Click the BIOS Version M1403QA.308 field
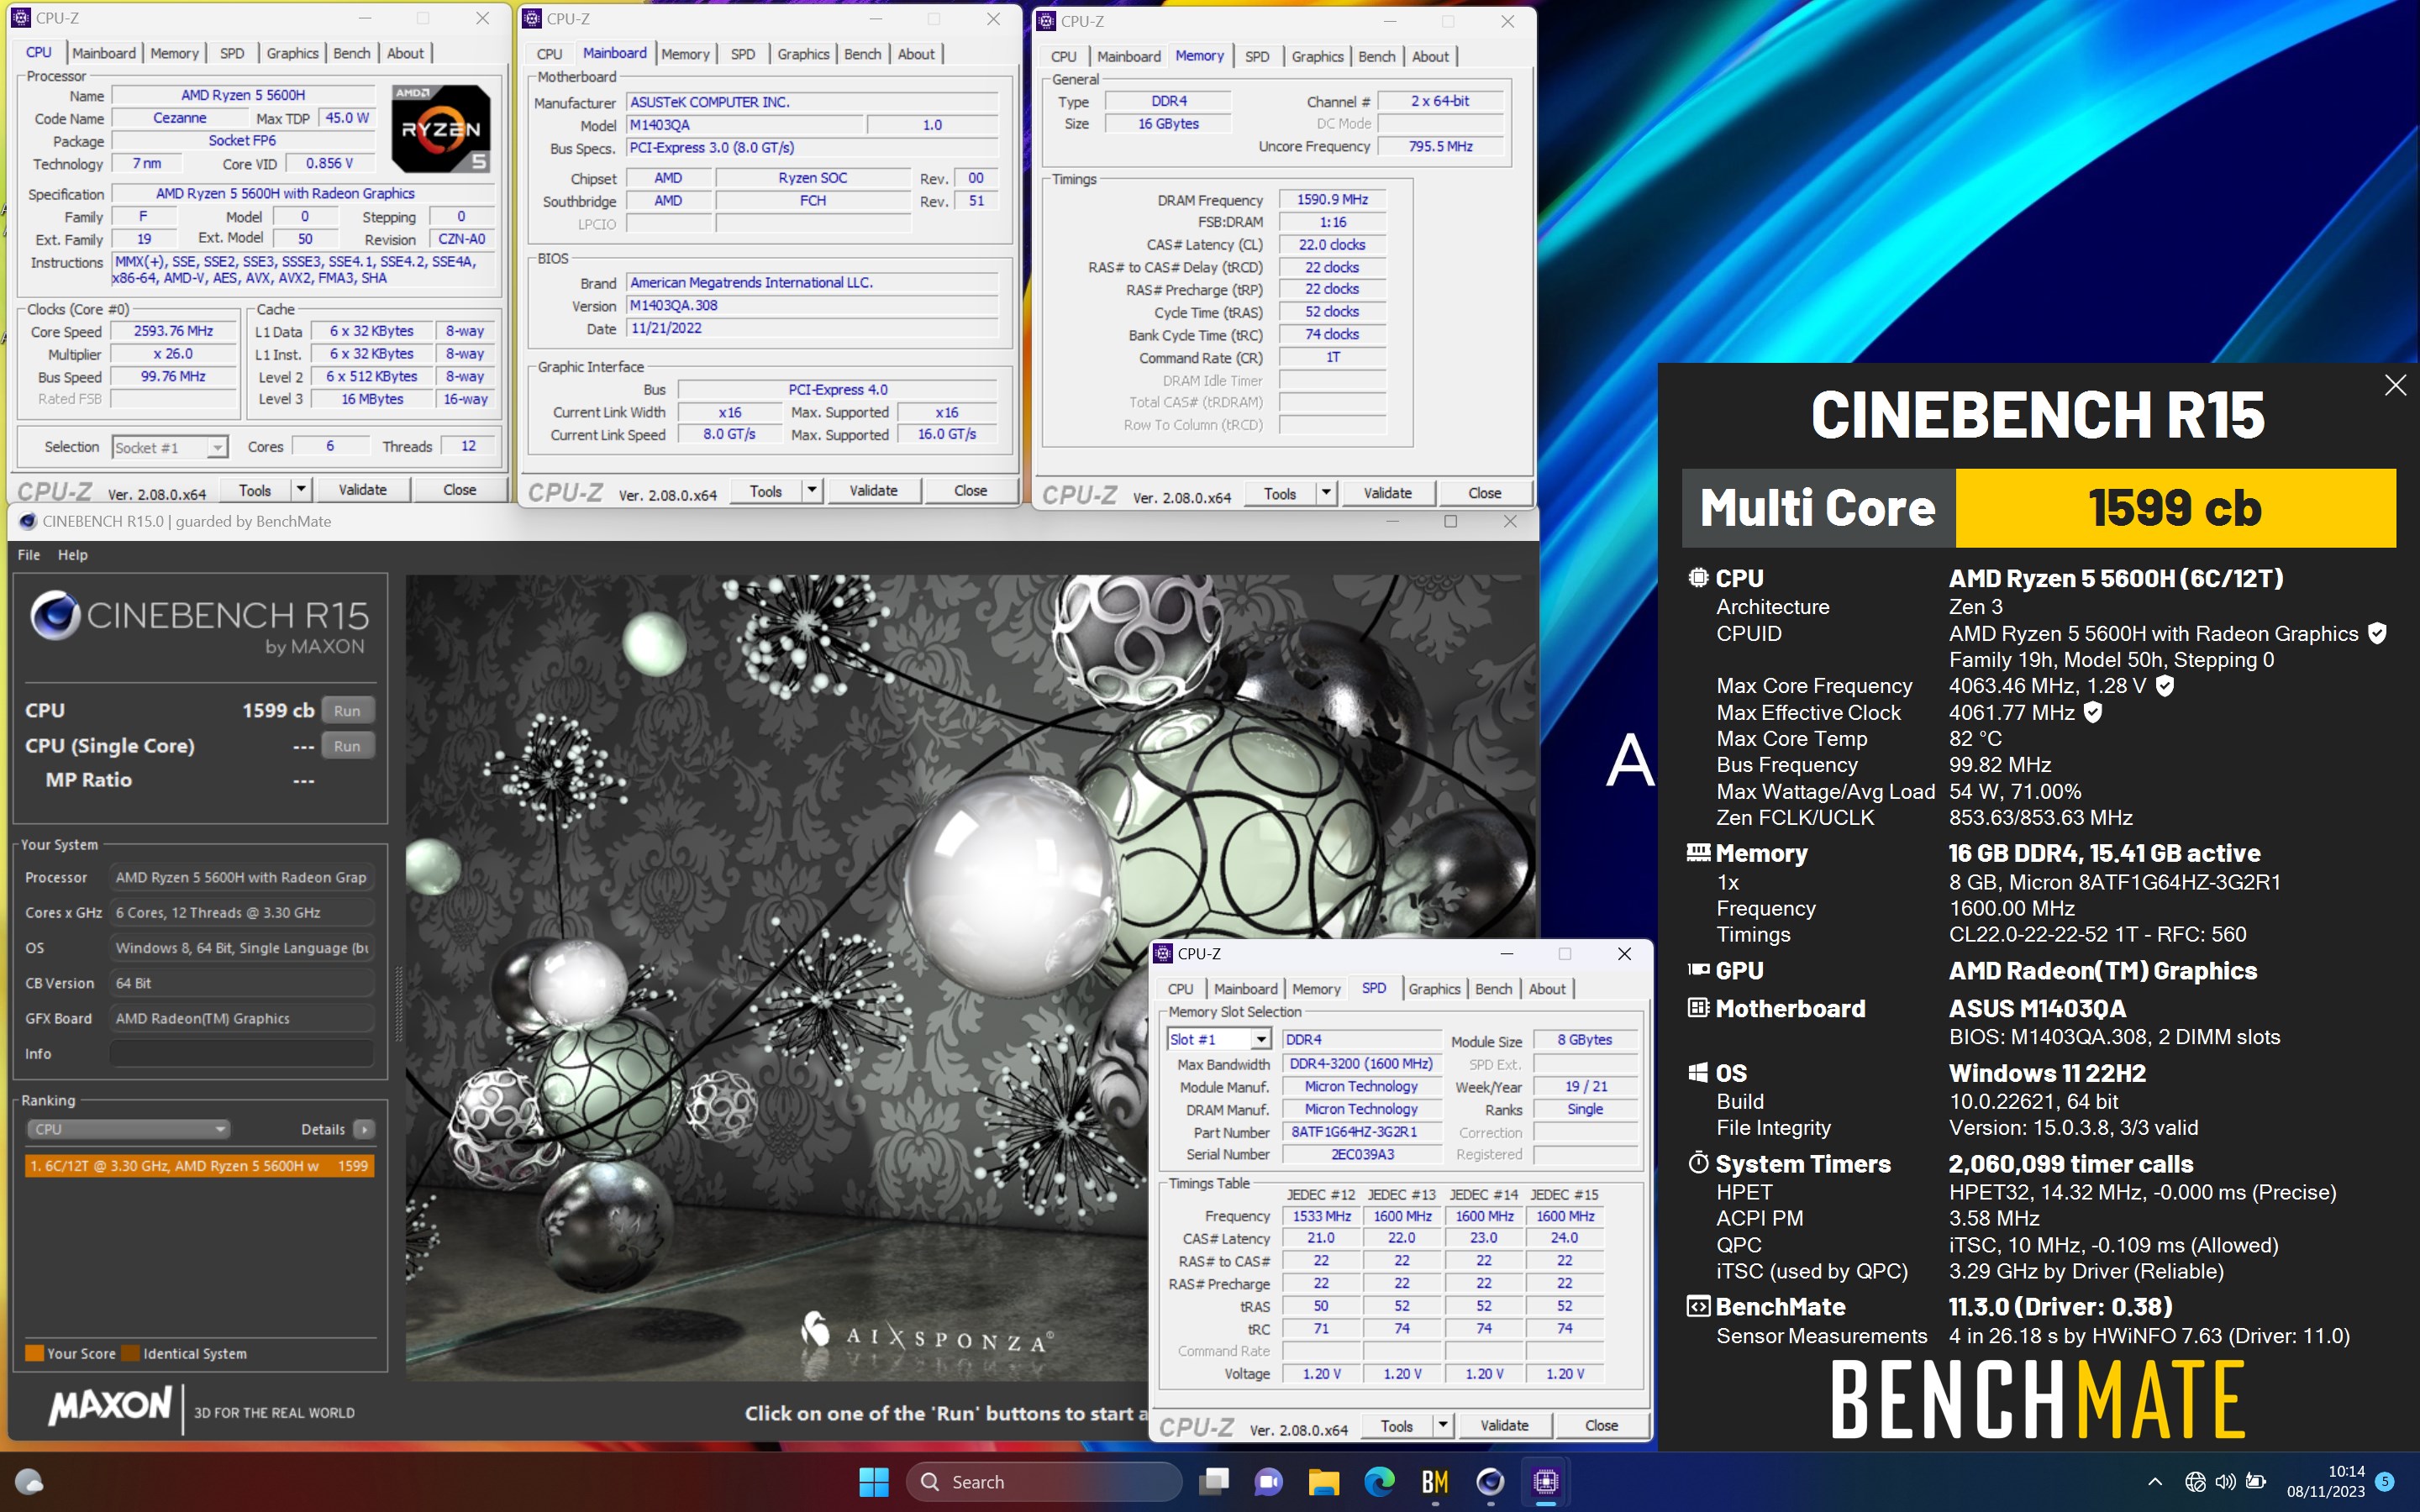 click(x=812, y=306)
